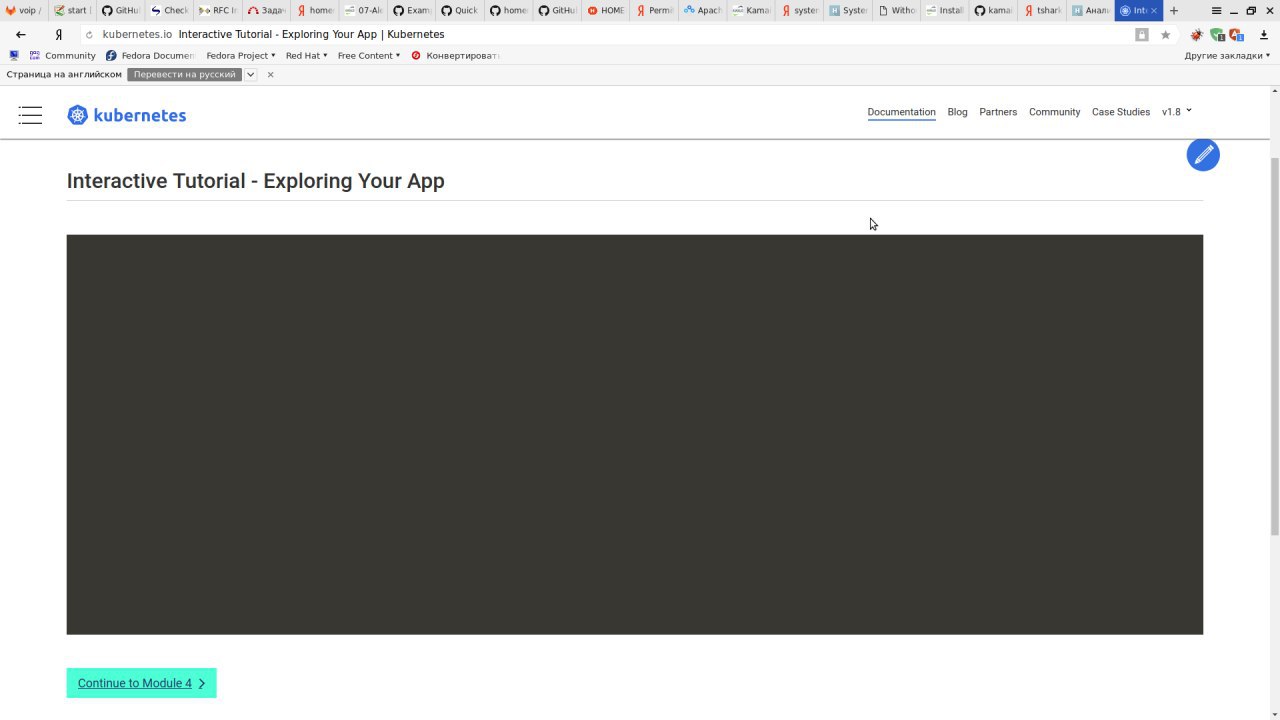Switch to the HOME tab with red icon
1280x720 pixels.
pos(605,10)
